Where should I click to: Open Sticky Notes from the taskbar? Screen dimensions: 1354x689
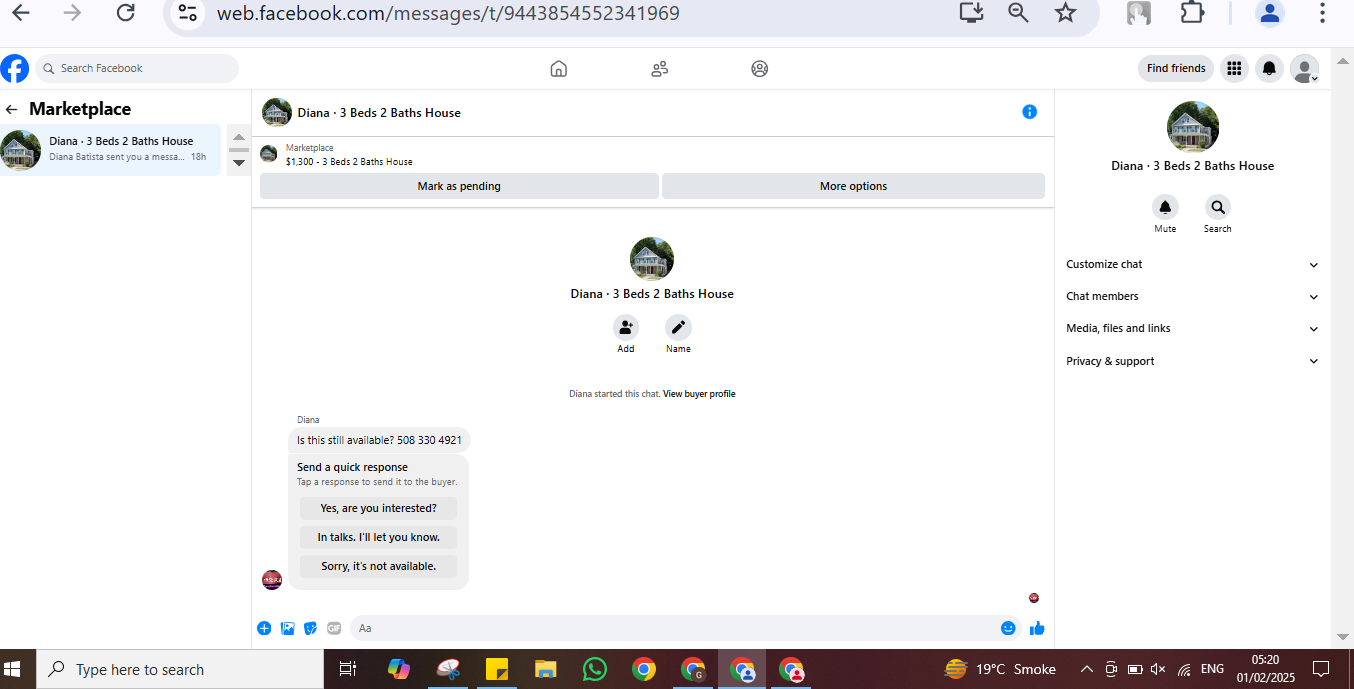click(497, 669)
